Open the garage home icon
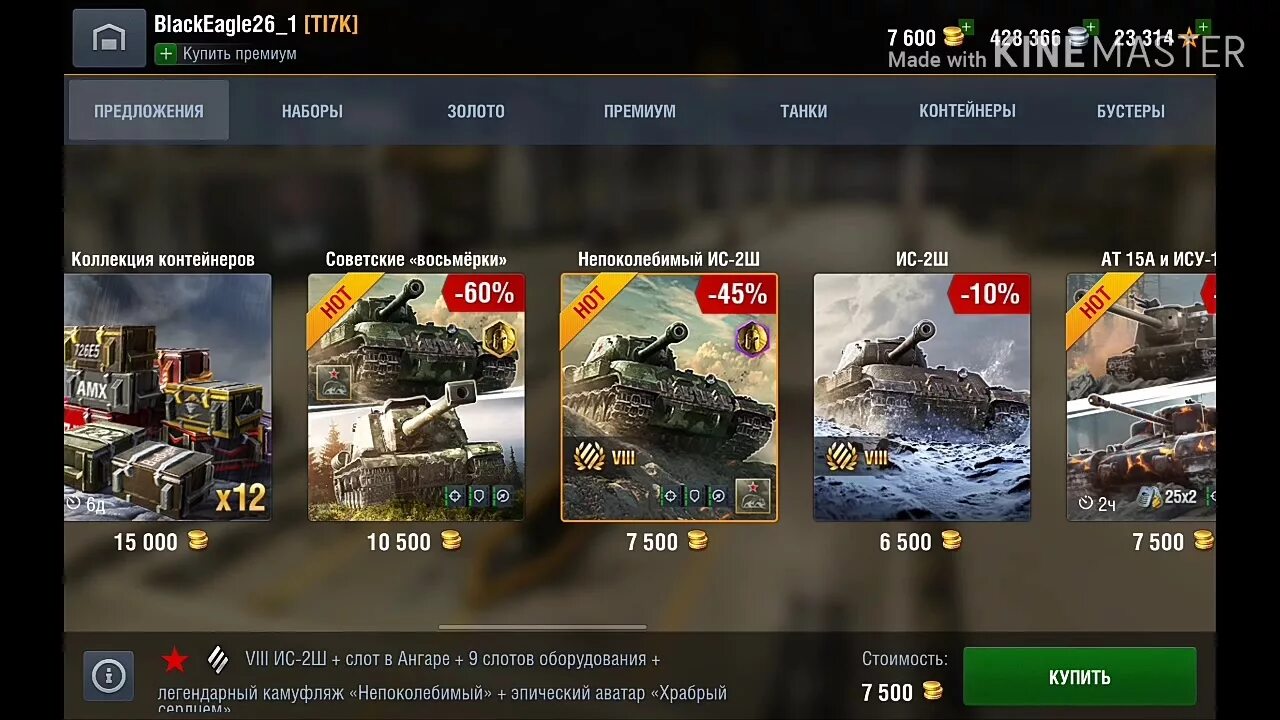This screenshot has height=720, width=1280. pos(109,38)
